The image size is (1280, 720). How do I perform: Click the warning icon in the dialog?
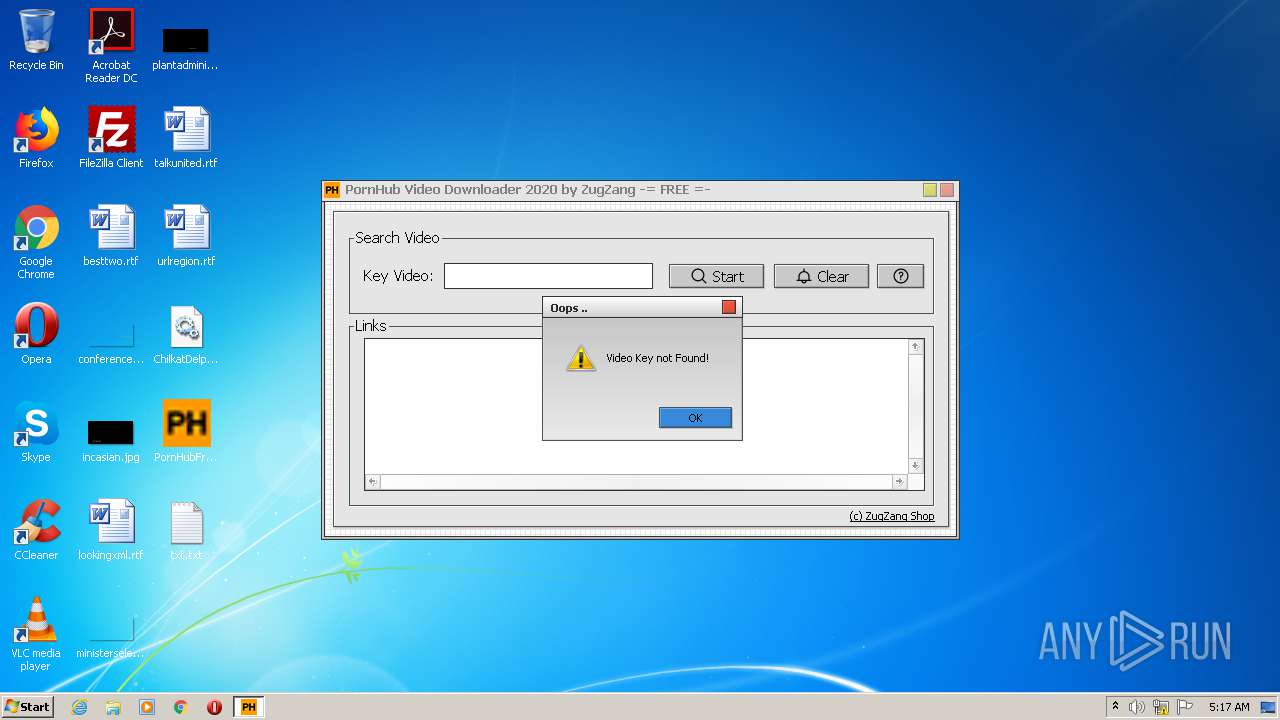tap(580, 358)
